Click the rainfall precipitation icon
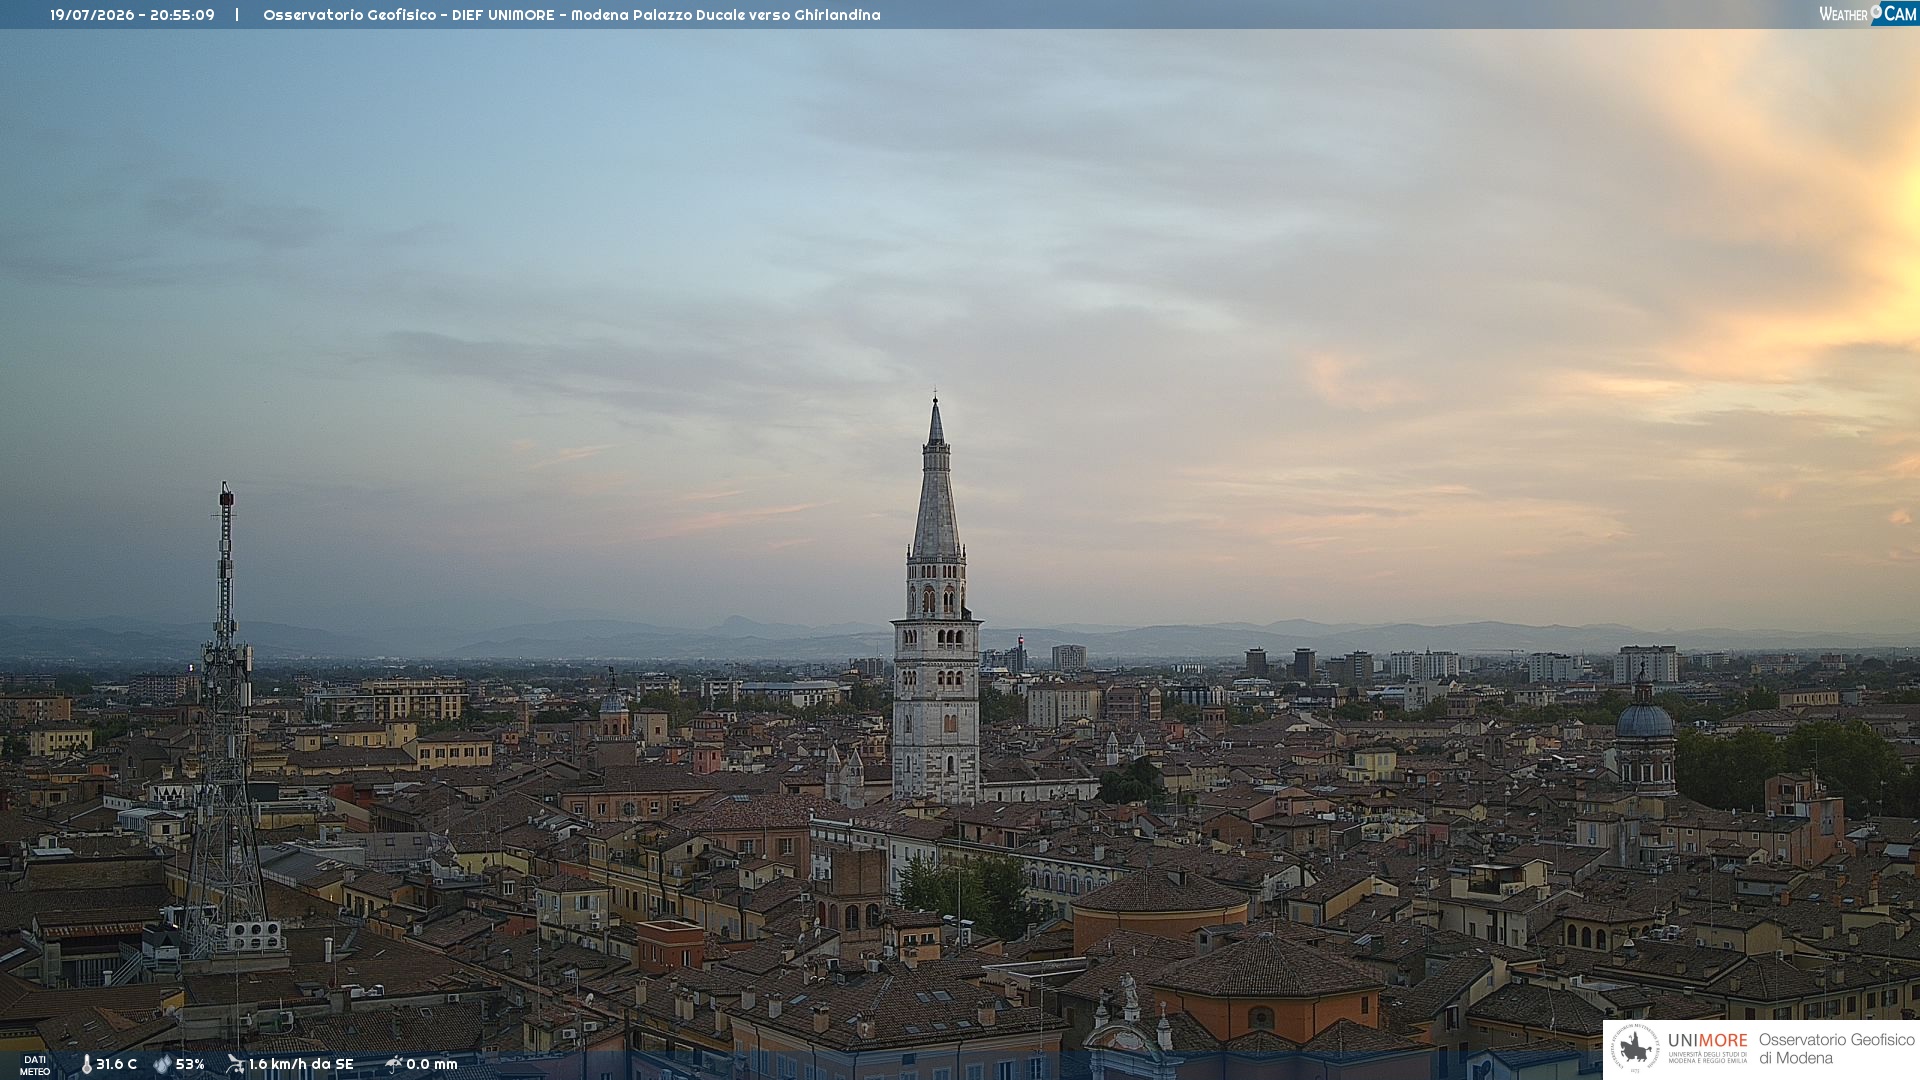Viewport: 1920px width, 1080px height. pos(394,1064)
